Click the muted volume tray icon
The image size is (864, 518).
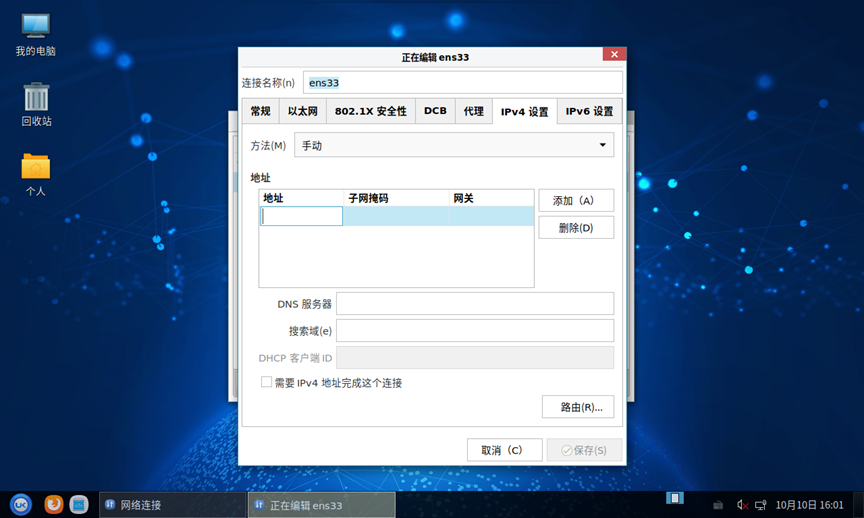743,505
